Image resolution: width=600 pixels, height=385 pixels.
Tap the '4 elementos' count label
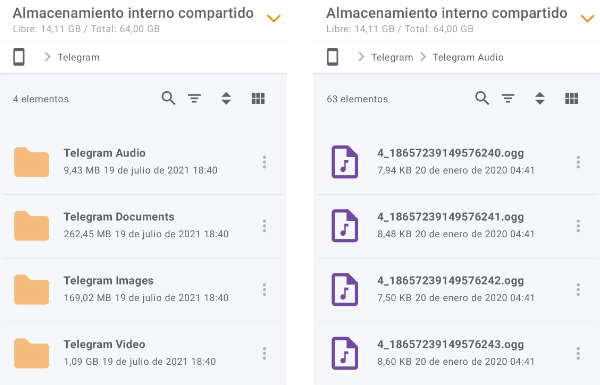pos(41,99)
